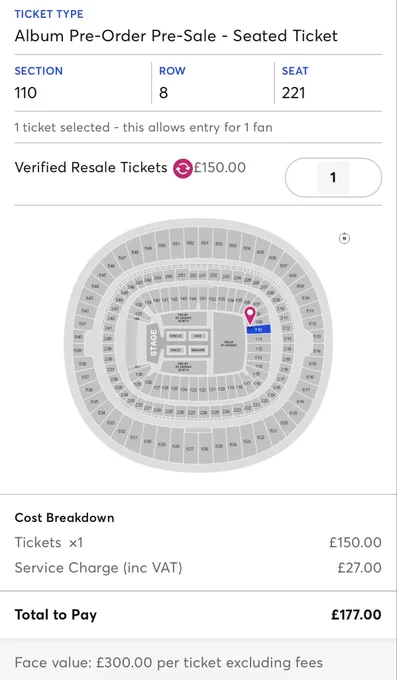397x680 pixels.
Task: Click upper-tier section 540 on map
Action: point(79,337)
